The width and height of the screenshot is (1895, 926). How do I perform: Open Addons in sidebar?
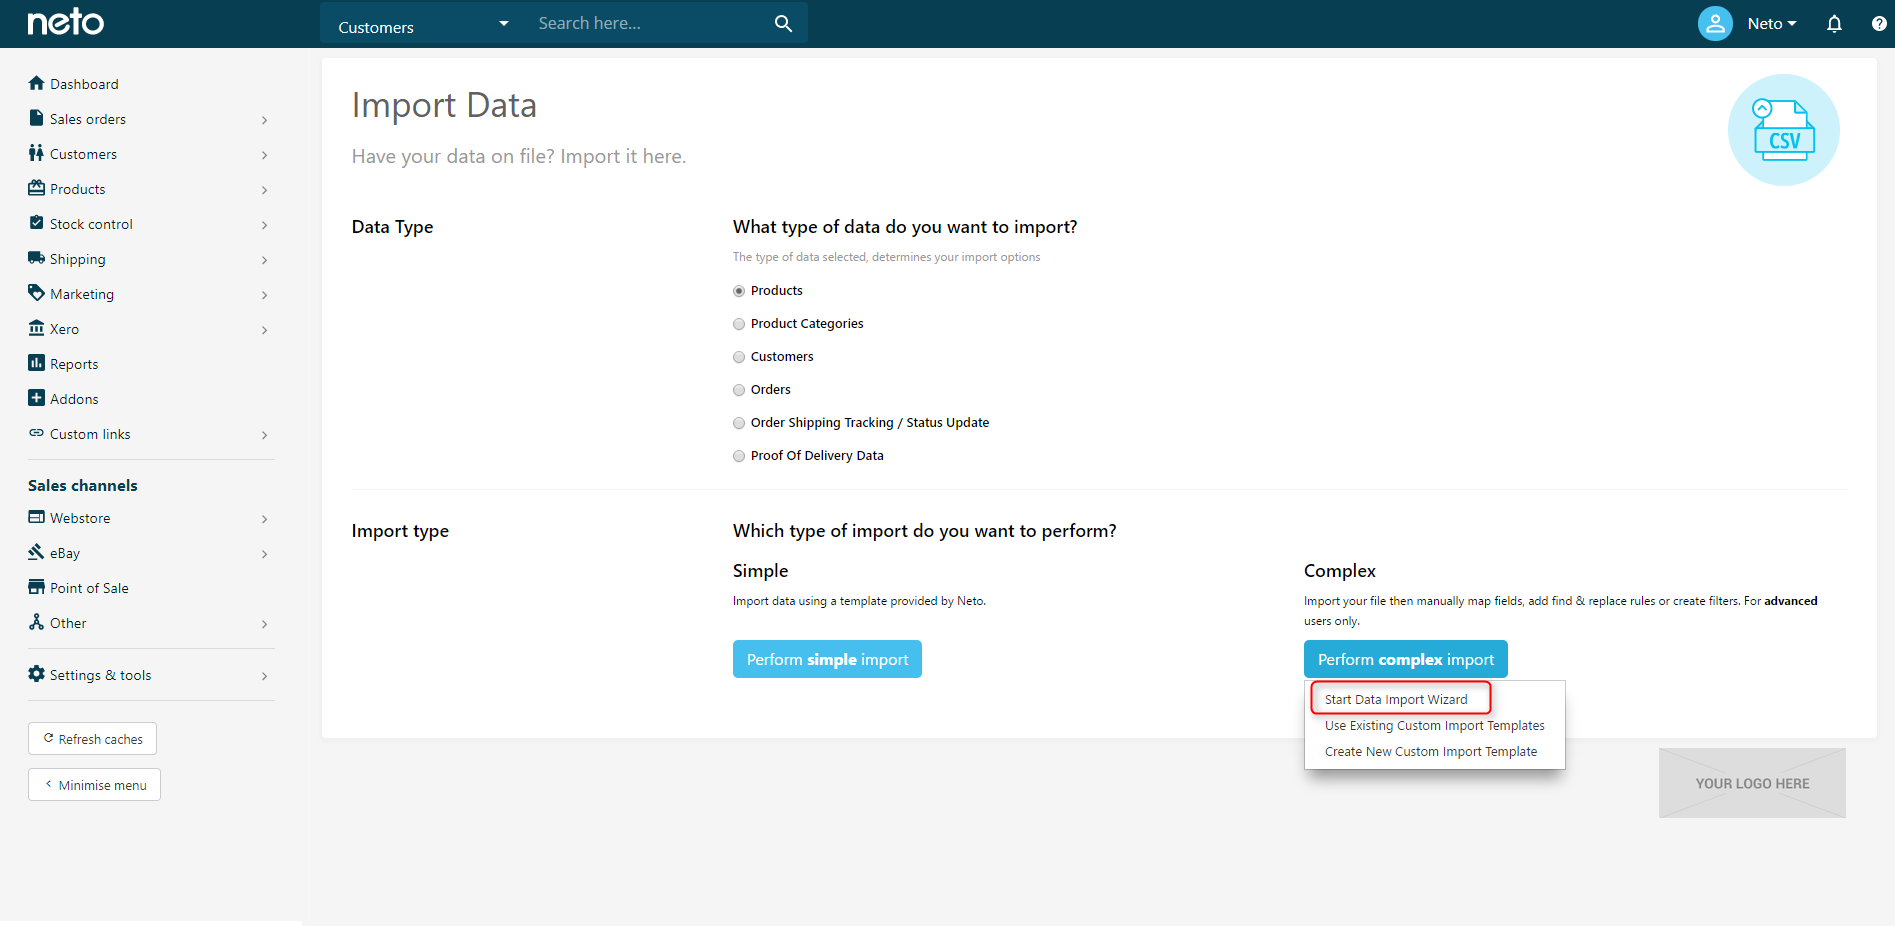tap(74, 399)
